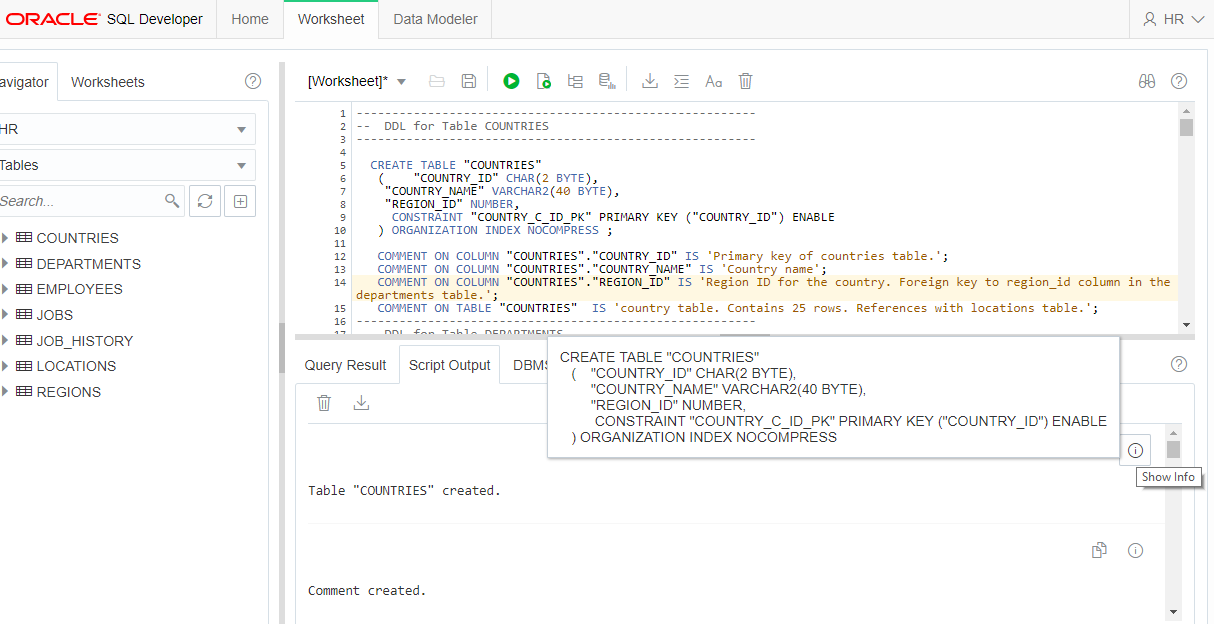Viewport: 1214px width, 624px height.
Task: Click the script output scrollbar down arrow
Action: (1173, 611)
